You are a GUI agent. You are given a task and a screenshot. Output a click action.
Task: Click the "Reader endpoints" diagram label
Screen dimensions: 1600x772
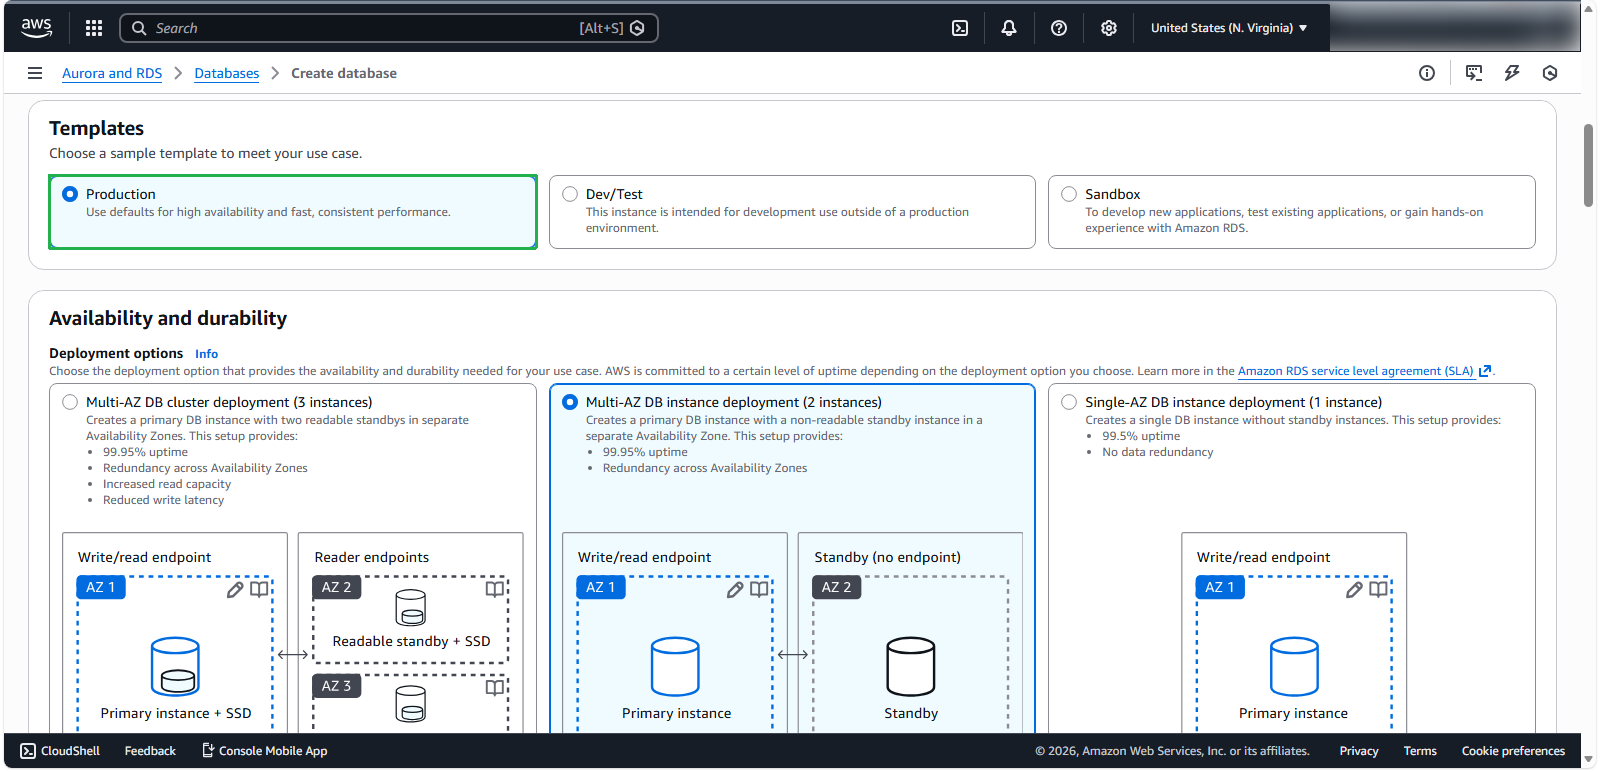point(372,557)
